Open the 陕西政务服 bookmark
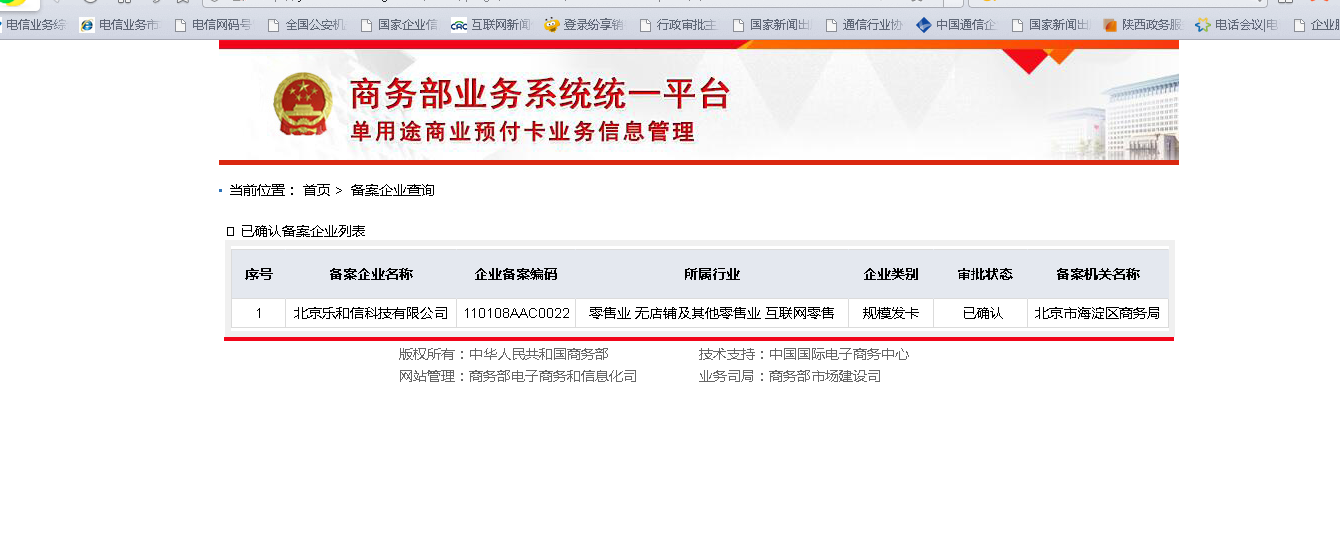Screen dimensions: 1340x557 tap(1143, 25)
